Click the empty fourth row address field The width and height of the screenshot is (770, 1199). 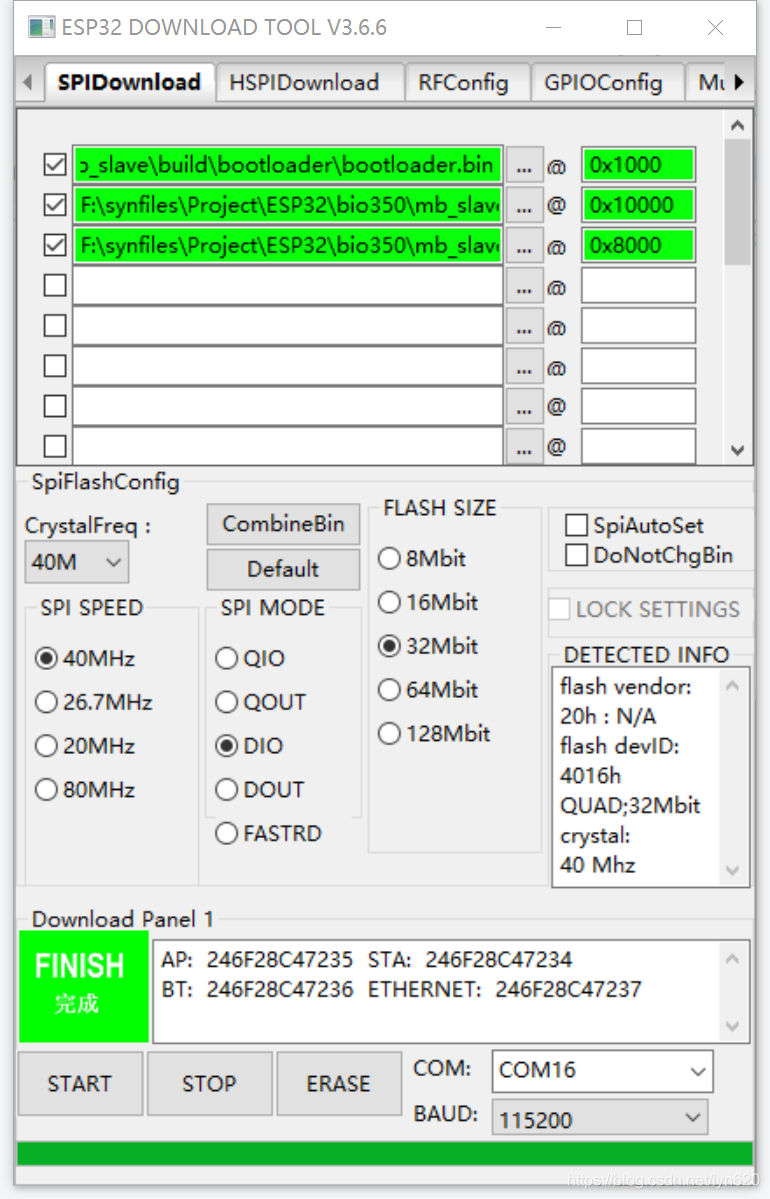pos(638,286)
